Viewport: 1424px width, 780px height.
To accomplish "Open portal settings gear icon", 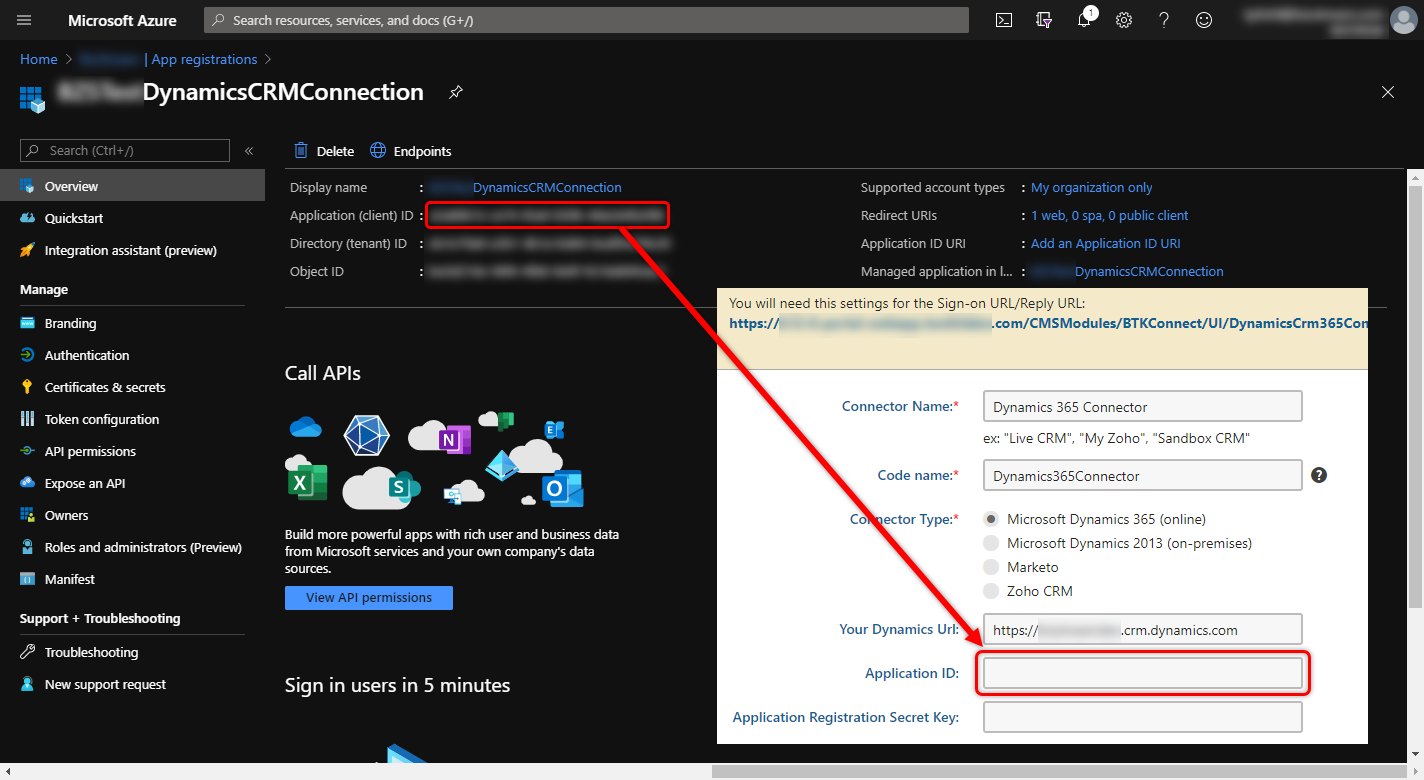I will pos(1124,20).
